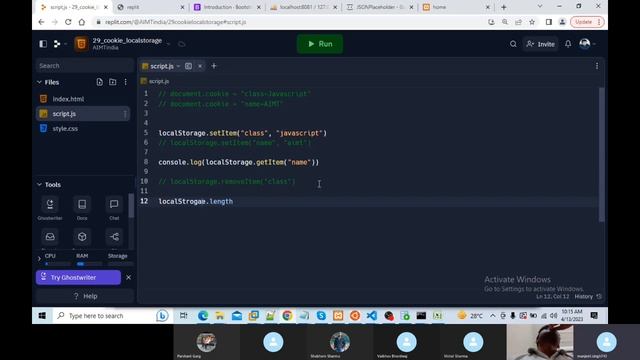Create a new folder icon
The width and height of the screenshot is (640, 360).
coord(113,82)
